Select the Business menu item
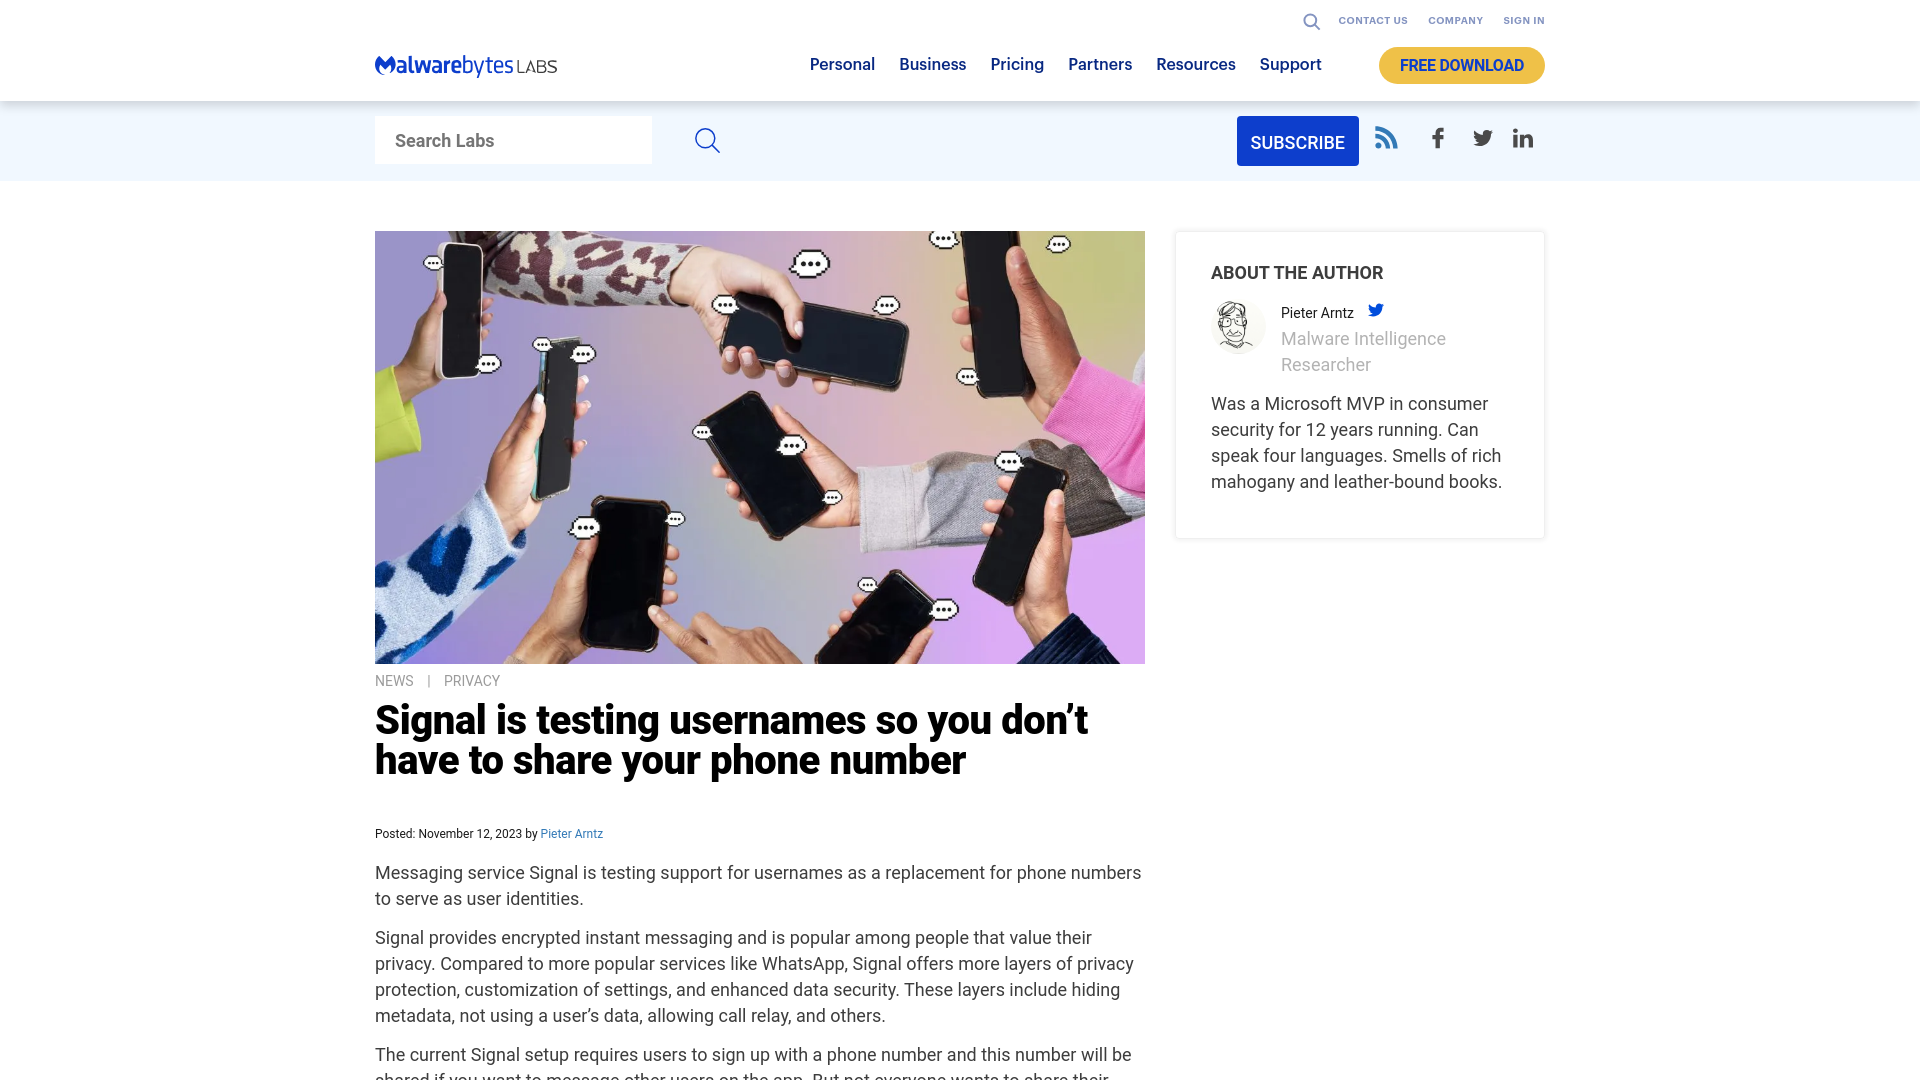 pos(932,65)
